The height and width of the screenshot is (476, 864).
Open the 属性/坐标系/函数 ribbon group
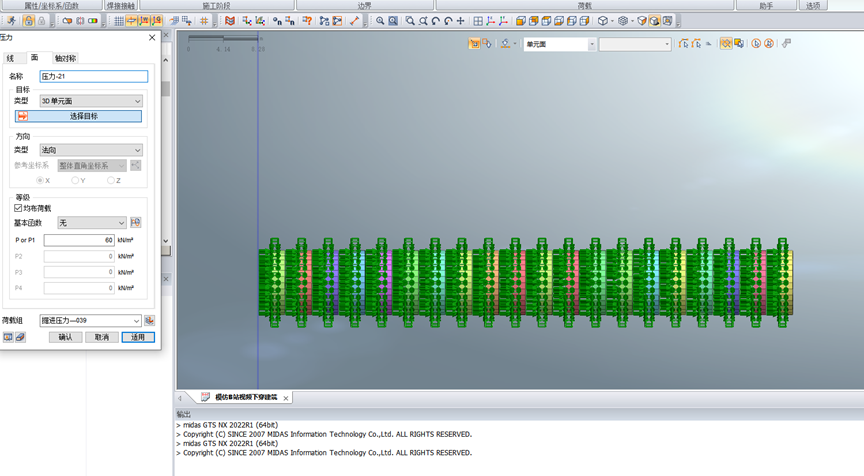[51, 6]
